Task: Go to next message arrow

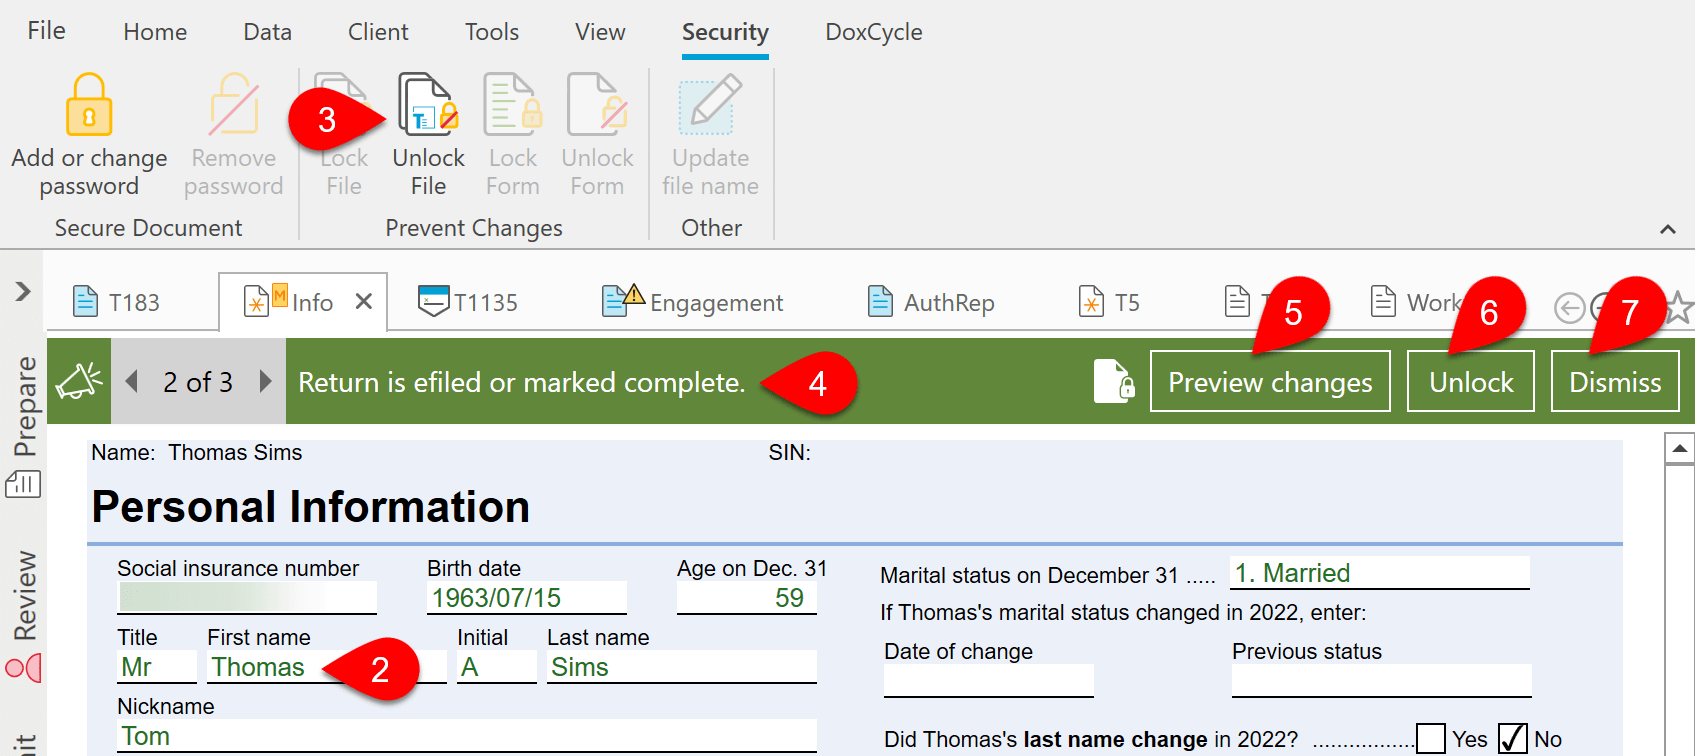Action: pyautogui.click(x=265, y=381)
